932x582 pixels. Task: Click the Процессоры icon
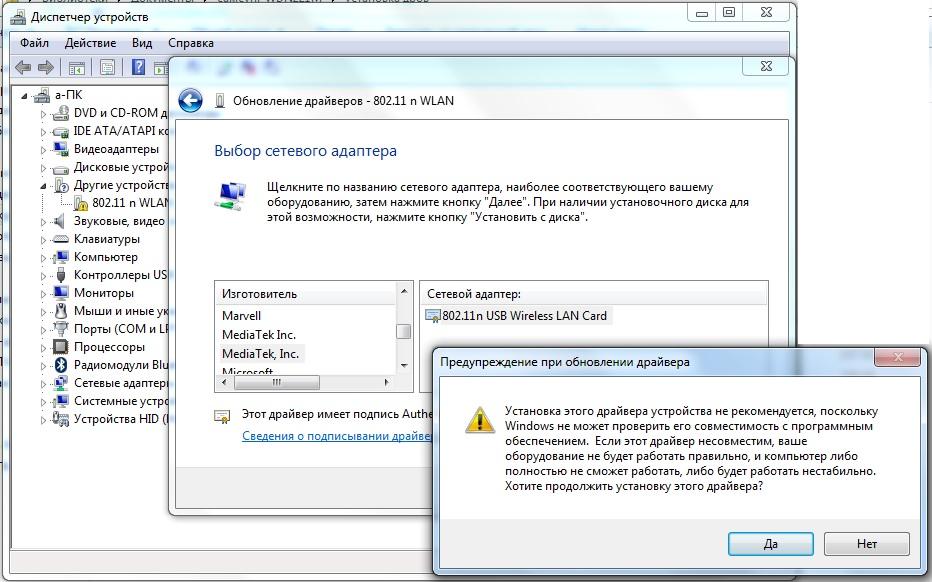point(61,347)
